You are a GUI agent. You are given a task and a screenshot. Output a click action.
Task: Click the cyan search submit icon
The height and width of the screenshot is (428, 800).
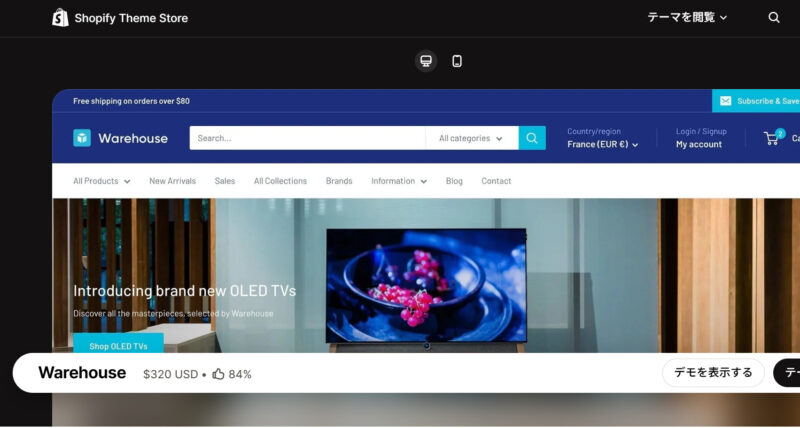tap(532, 138)
